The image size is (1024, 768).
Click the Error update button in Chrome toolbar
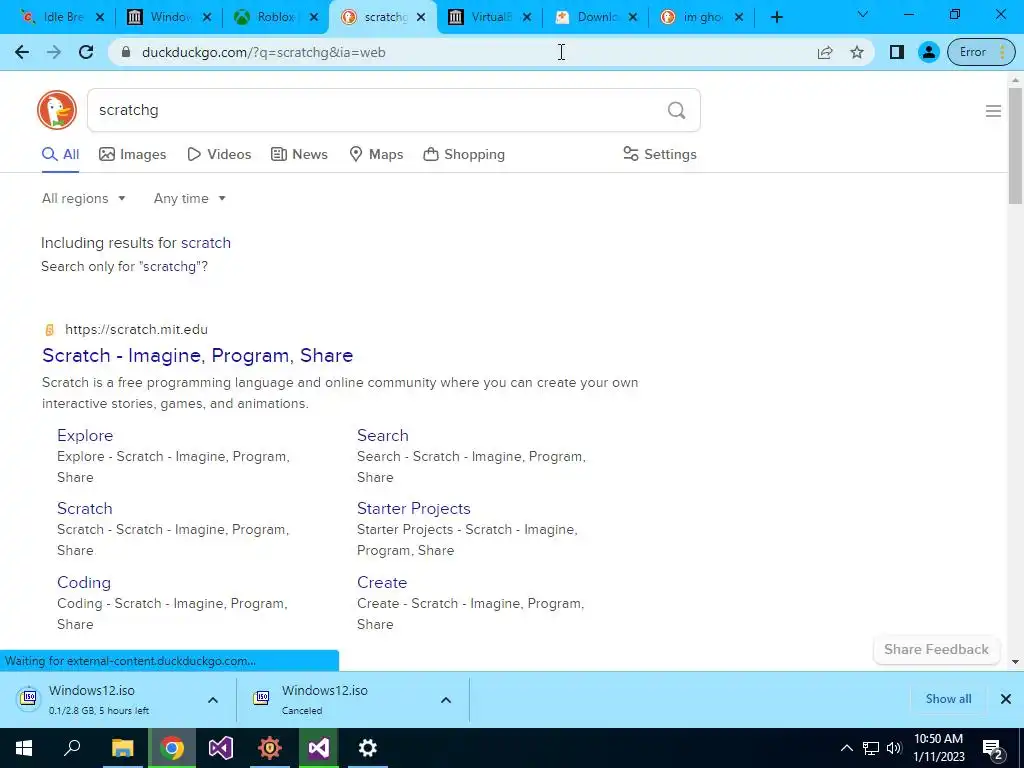[x=980, y=52]
